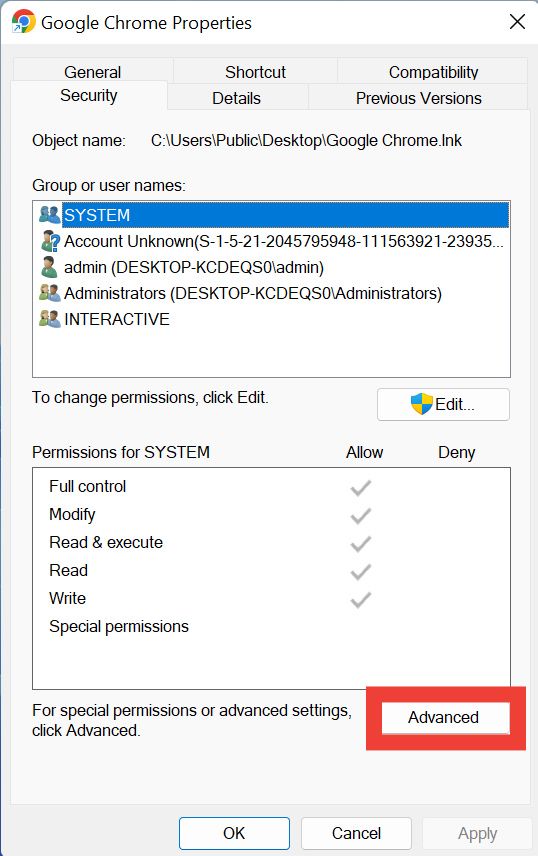Click the INTERACTIVE group icon

pos(50,318)
